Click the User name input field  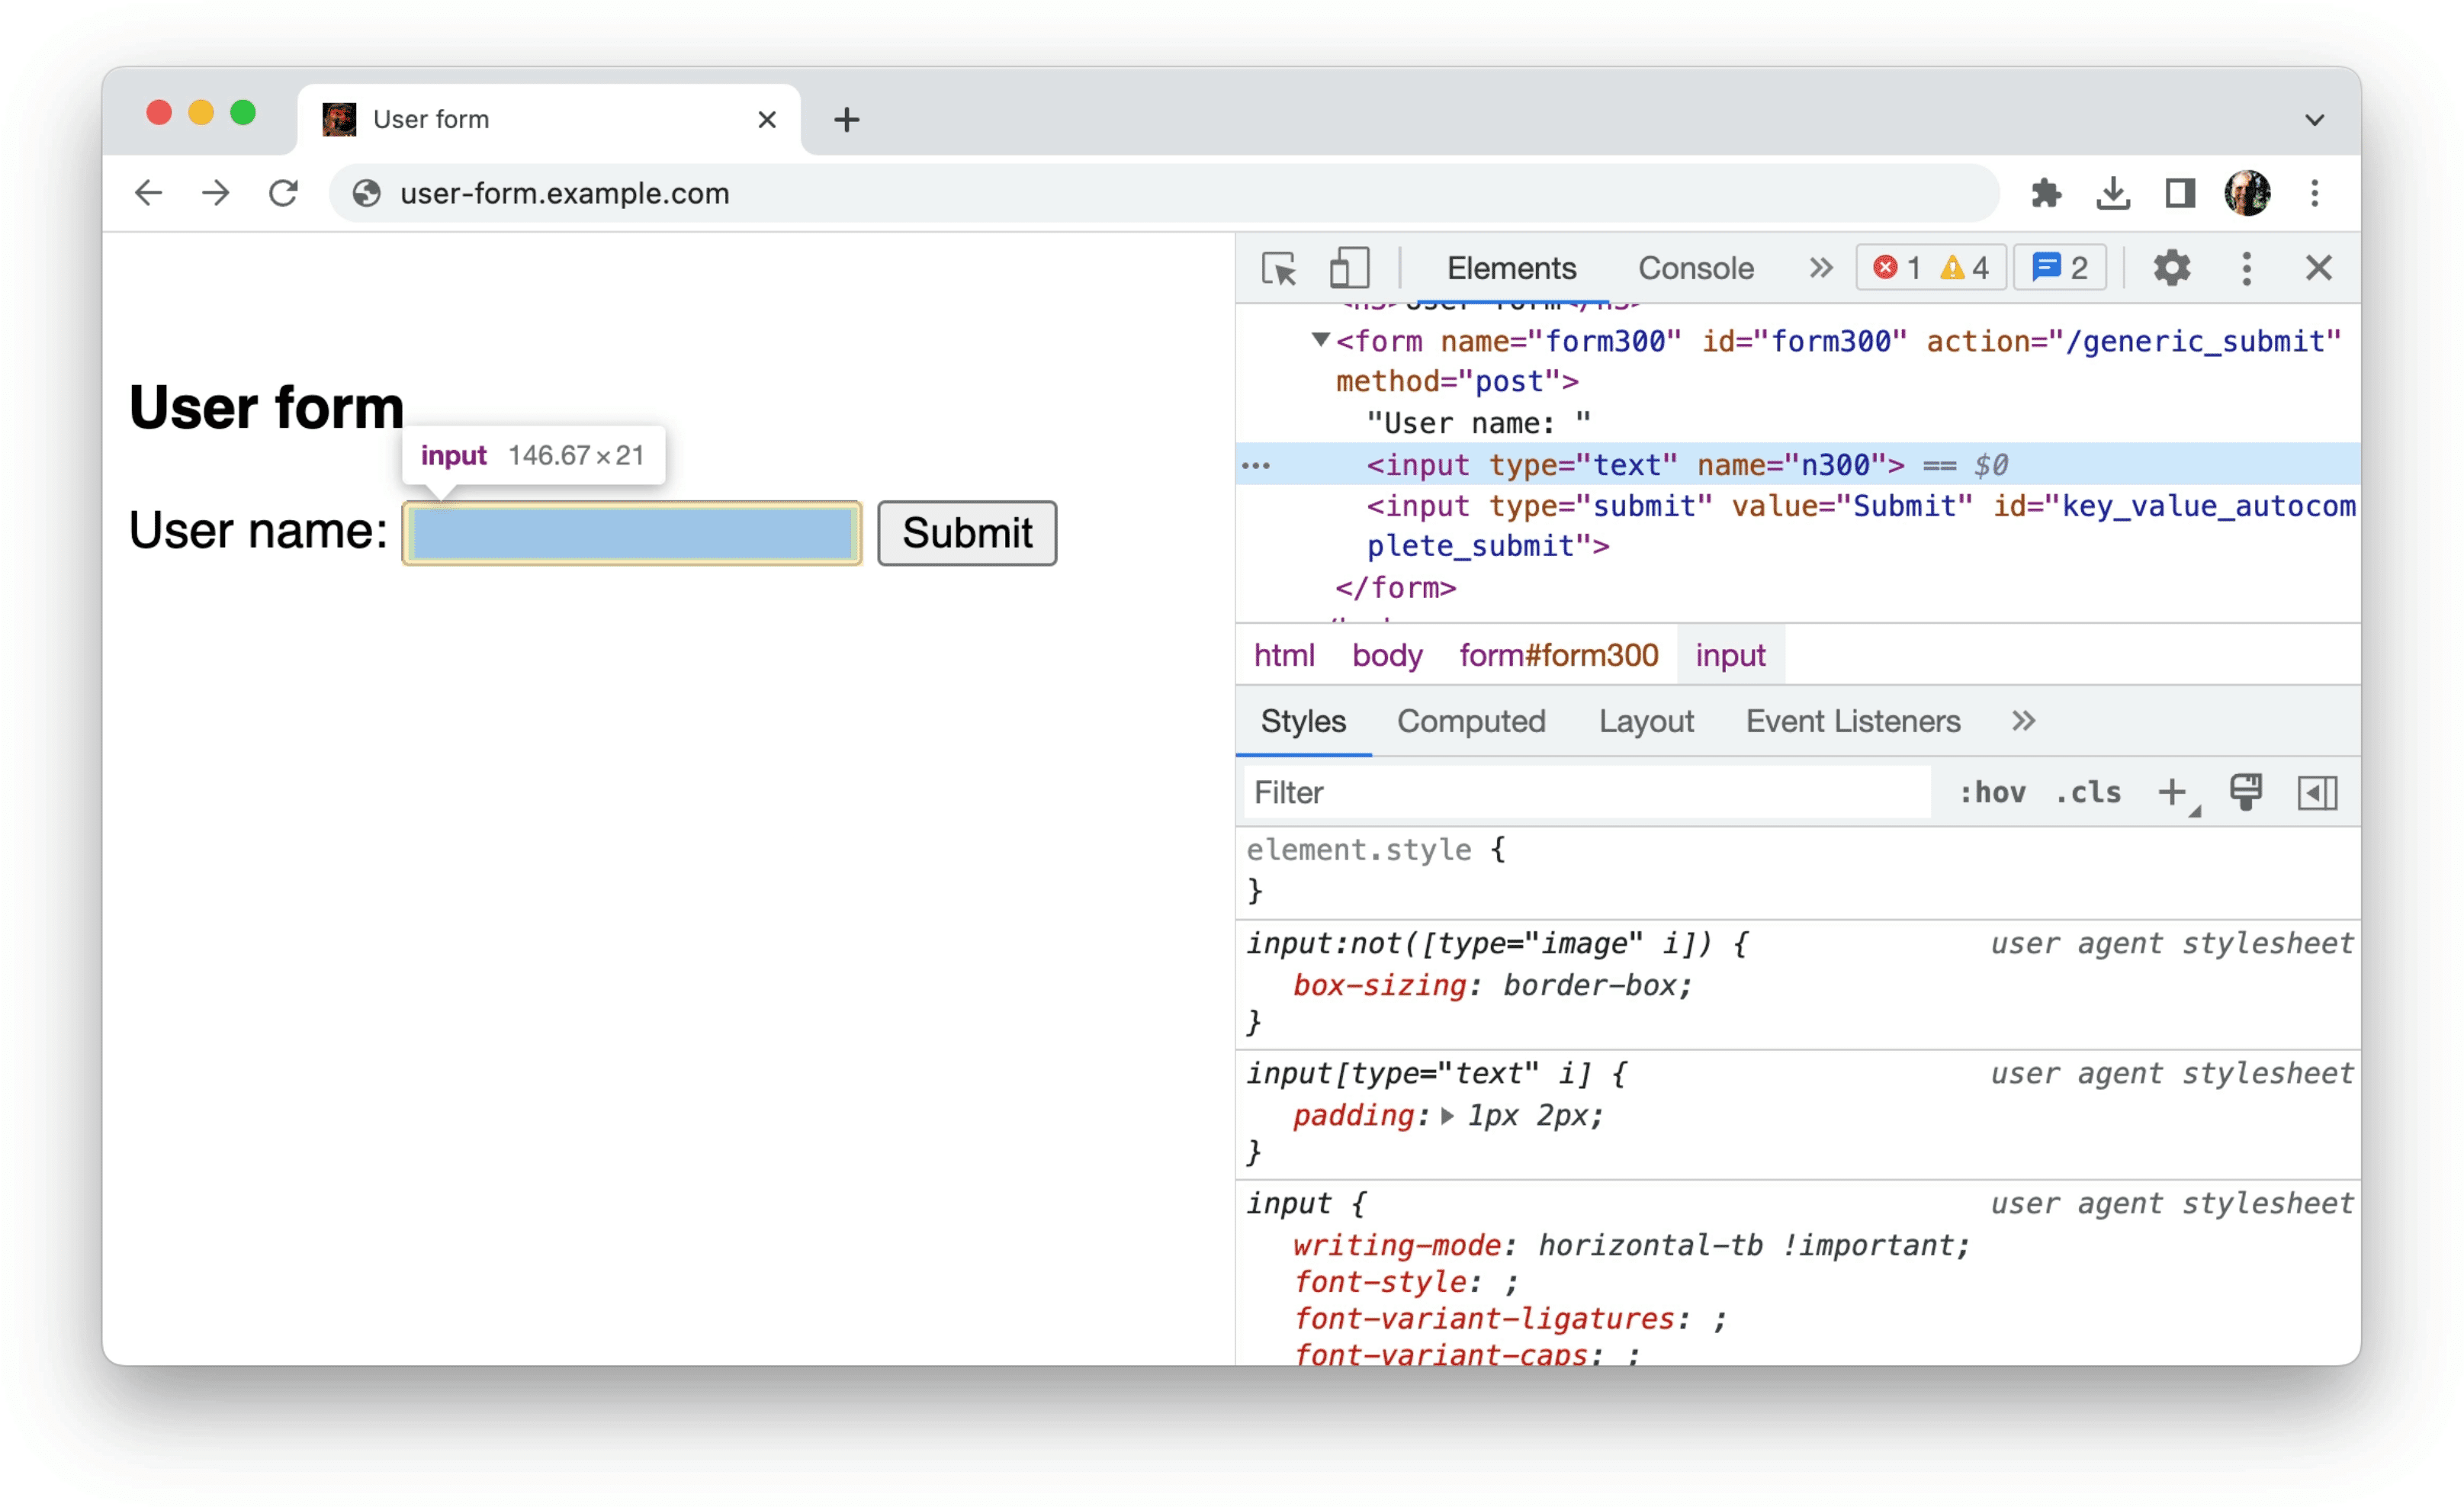[x=630, y=532]
